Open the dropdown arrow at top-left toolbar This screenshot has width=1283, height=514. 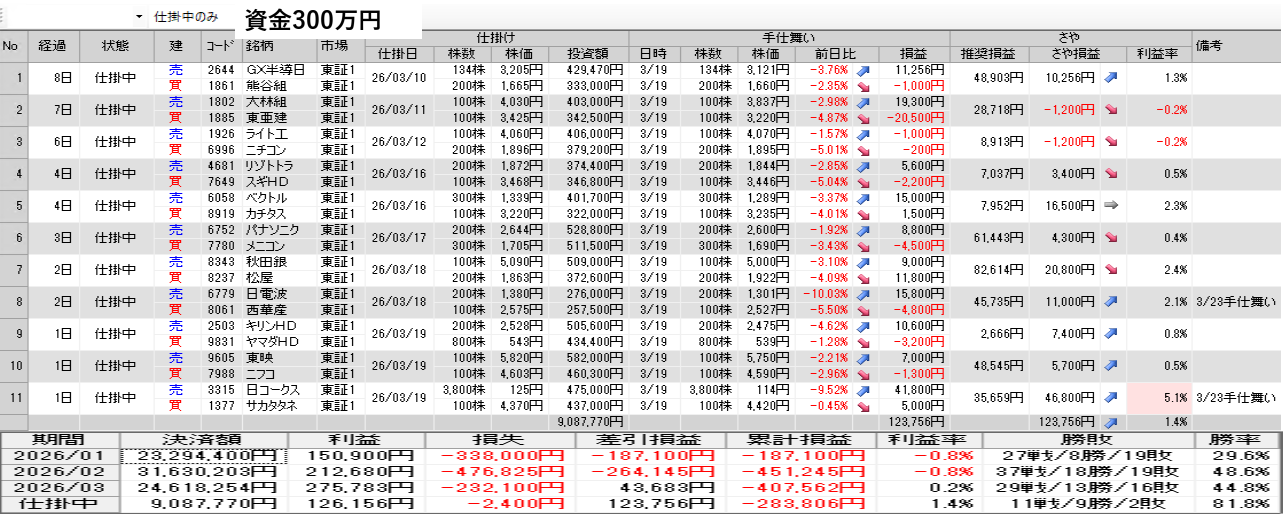coord(137,18)
